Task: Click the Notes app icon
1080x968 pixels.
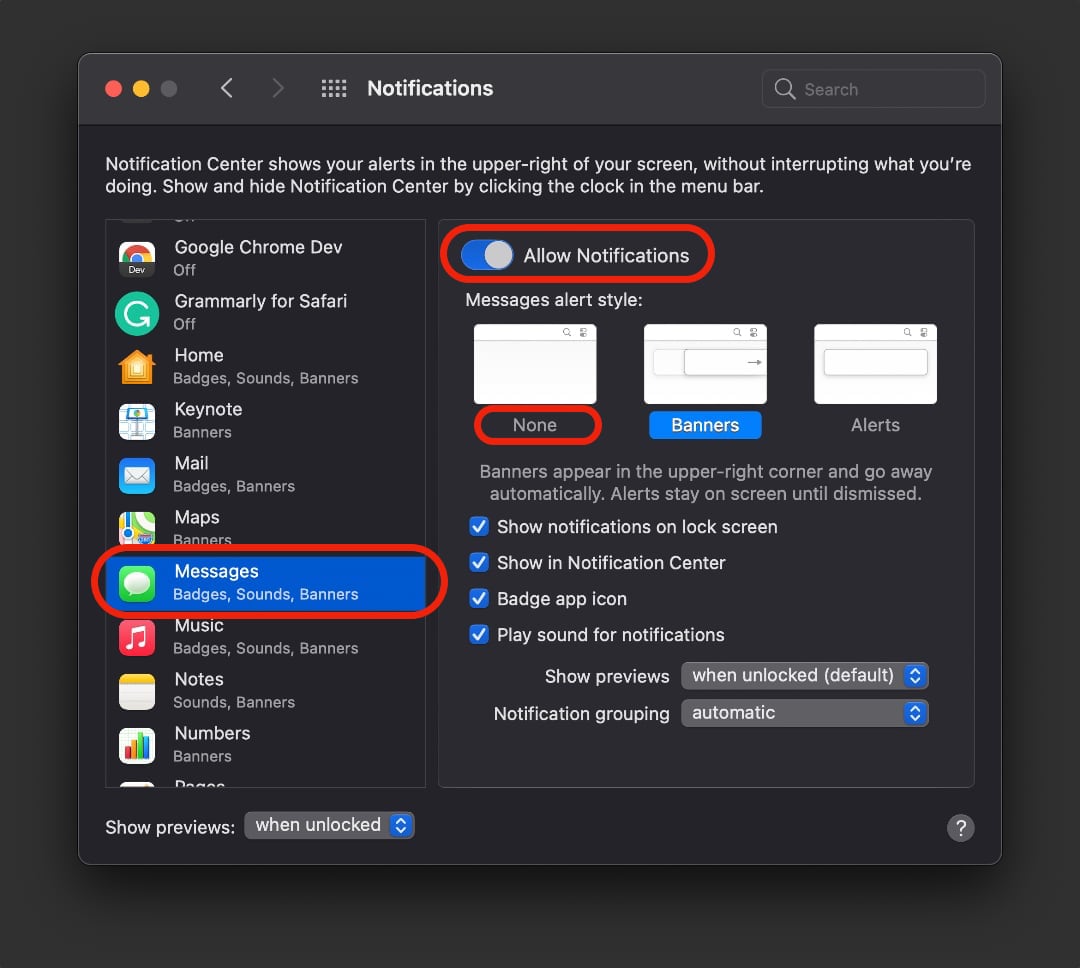Action: point(137,691)
